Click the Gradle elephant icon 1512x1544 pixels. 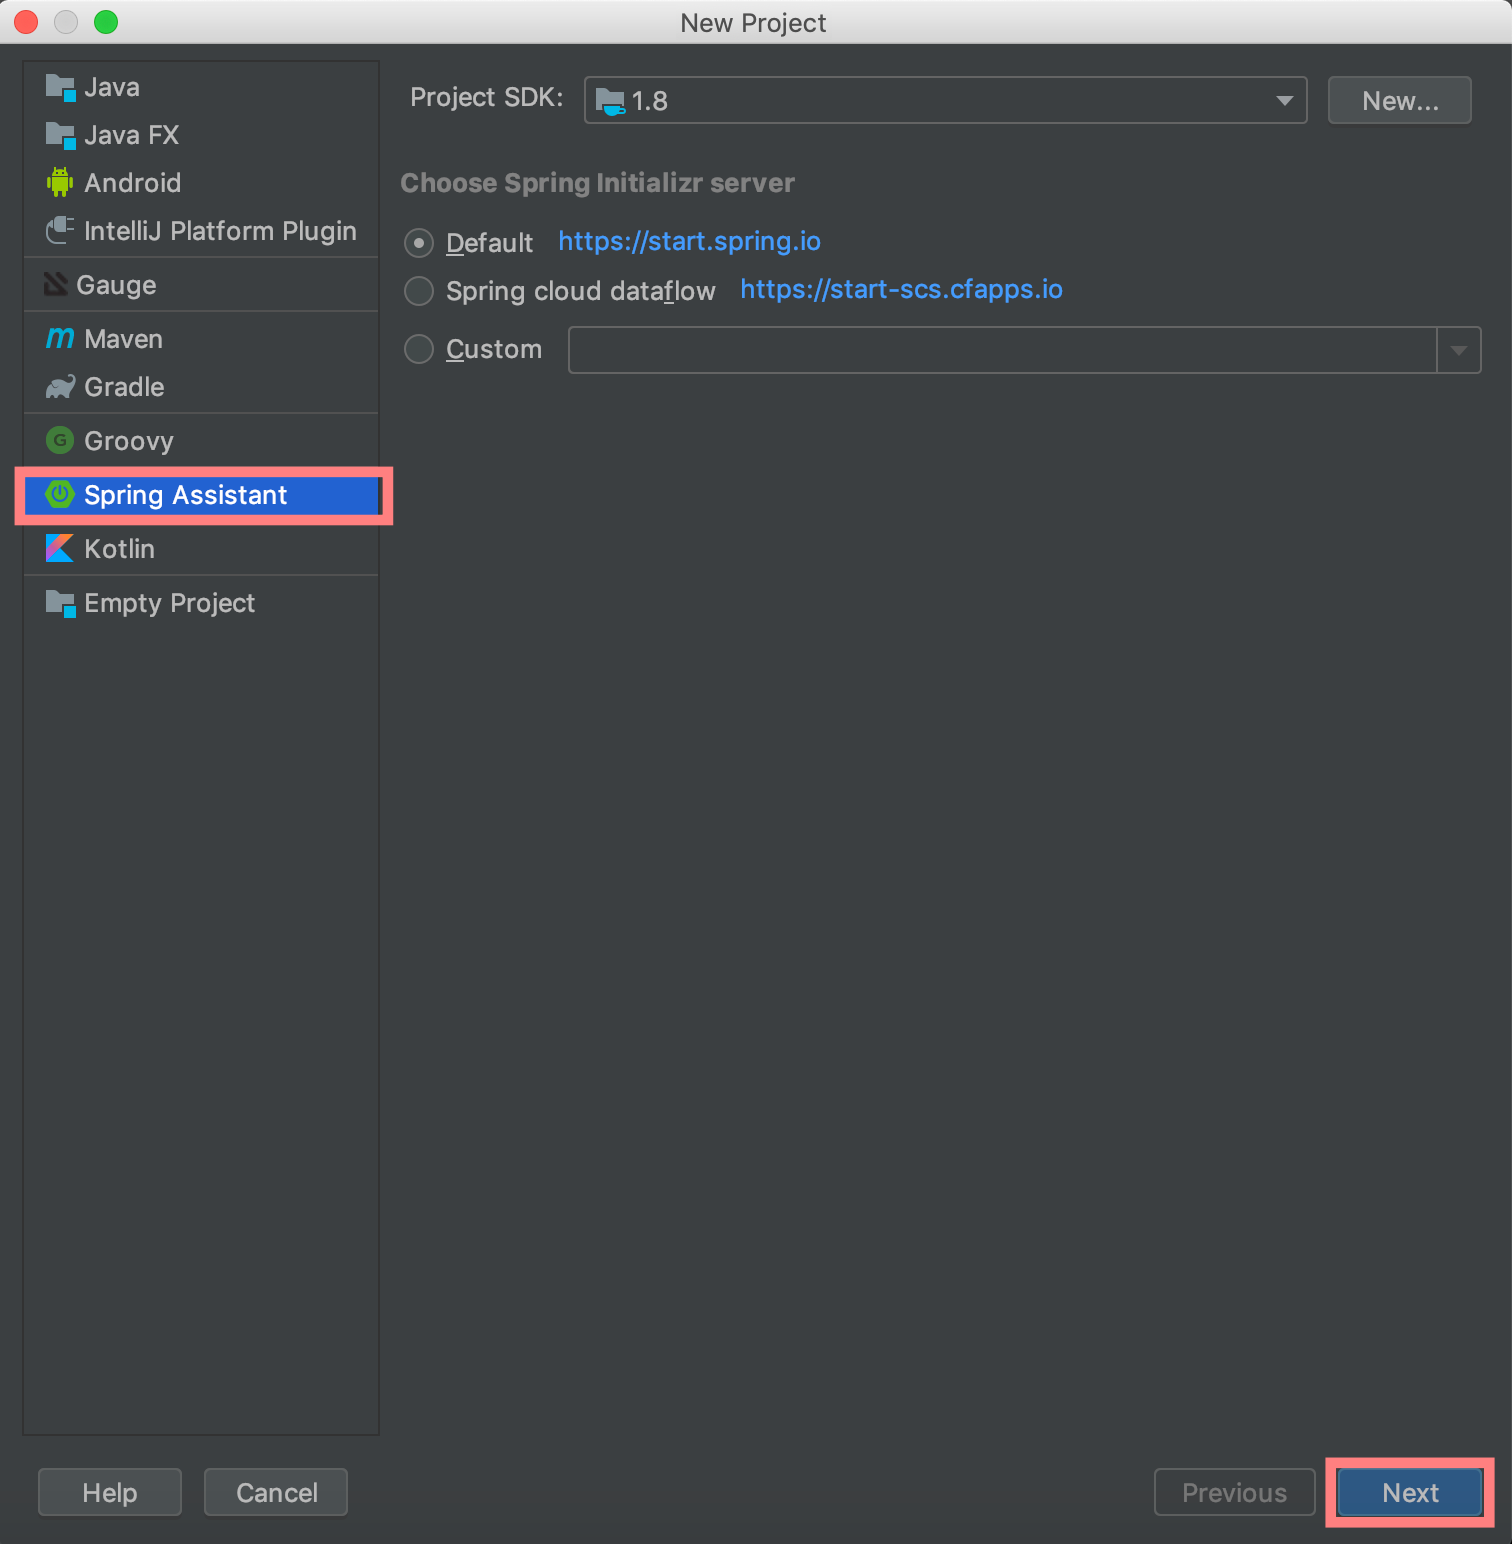(x=60, y=387)
